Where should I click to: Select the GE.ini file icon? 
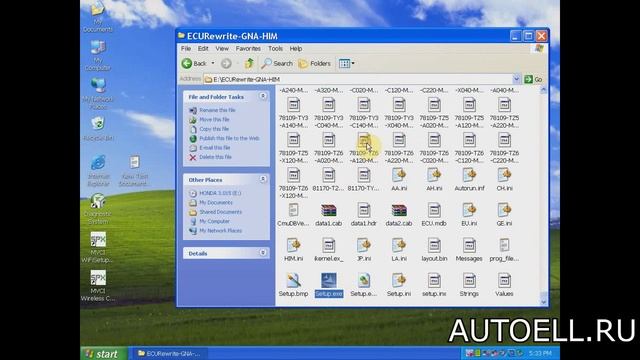coord(504,211)
